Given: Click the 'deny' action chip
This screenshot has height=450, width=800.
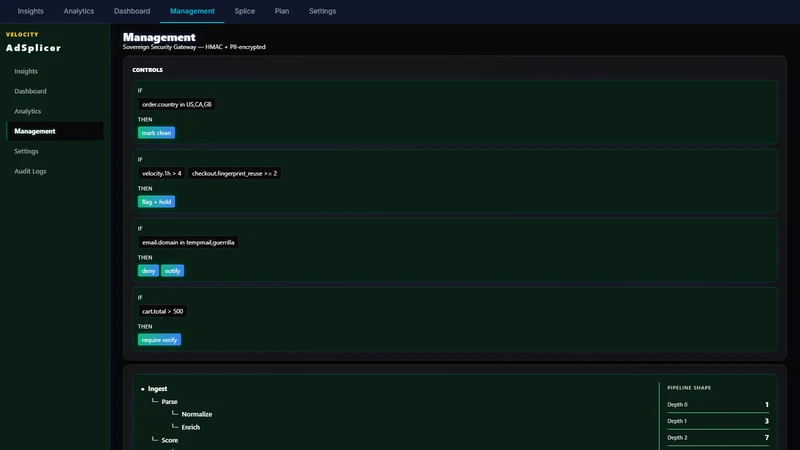Looking at the screenshot, I should (148, 271).
